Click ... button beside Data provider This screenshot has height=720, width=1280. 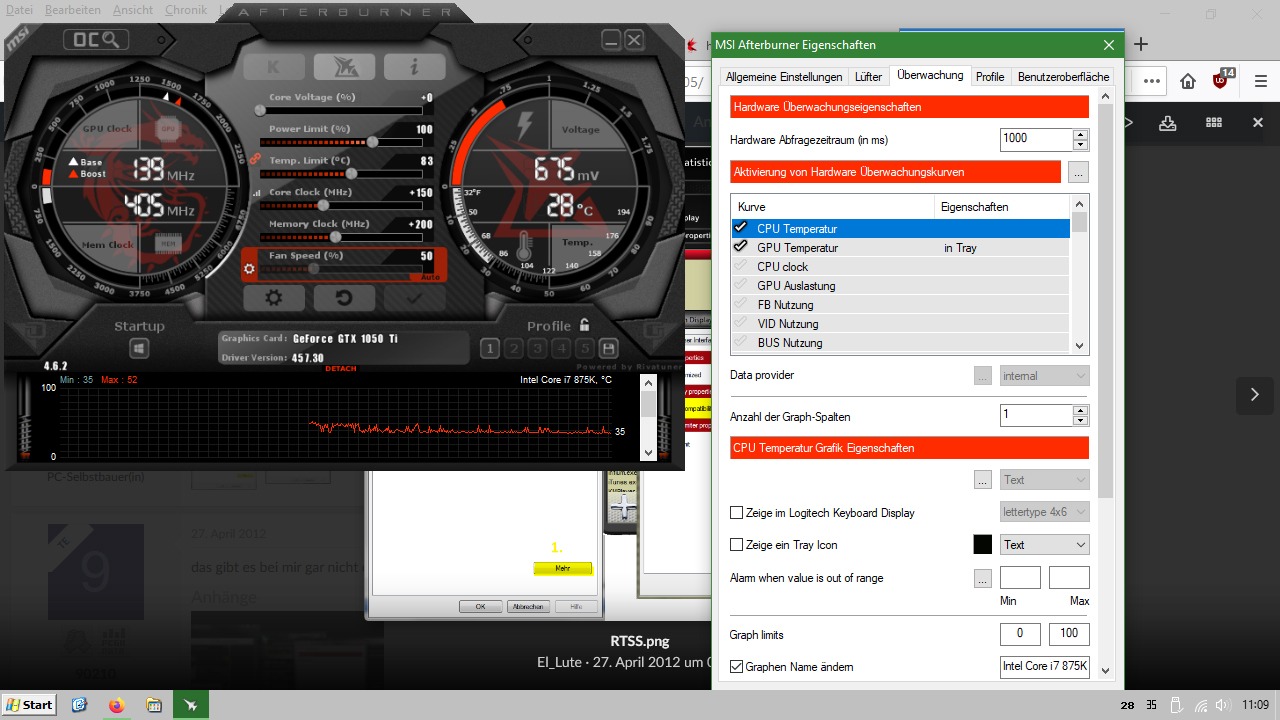[x=983, y=376]
